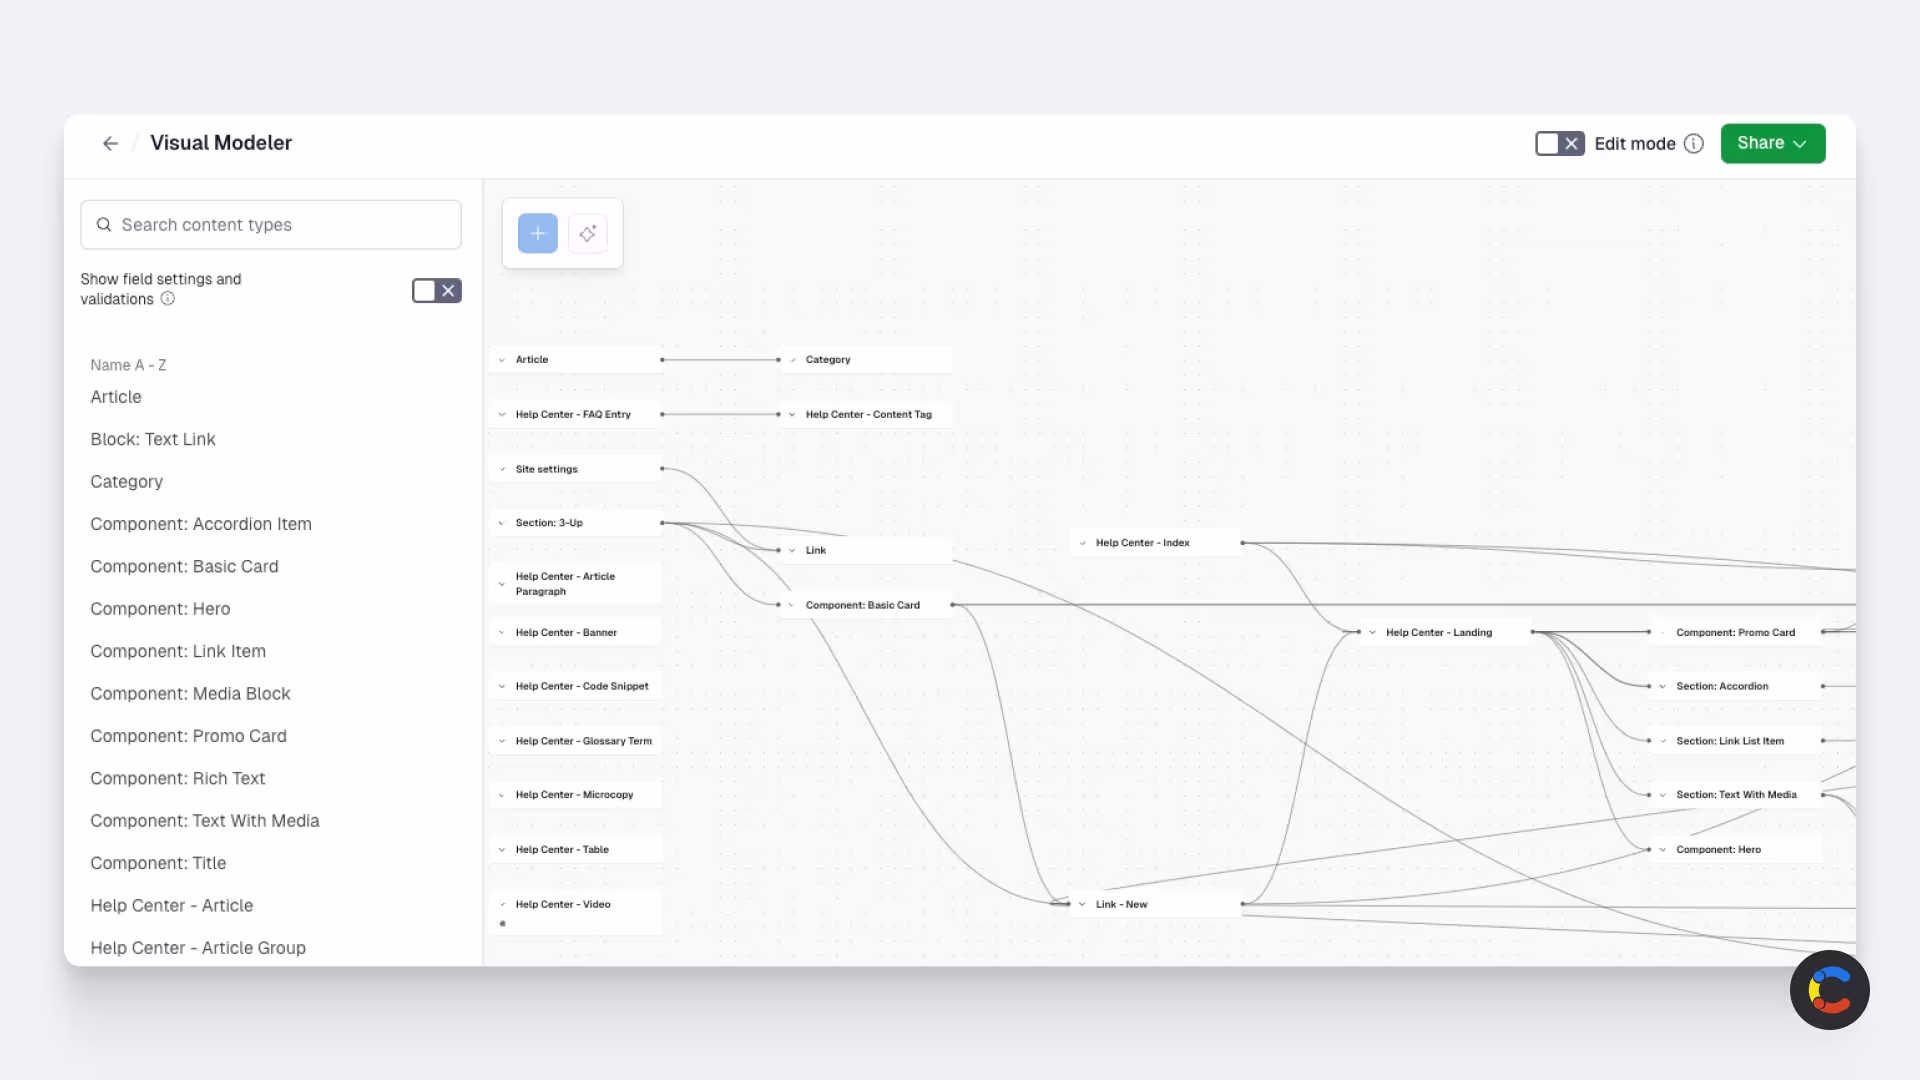Viewport: 1920px width, 1080px height.
Task: Toggle the Edit mode switch
Action: (1560, 144)
